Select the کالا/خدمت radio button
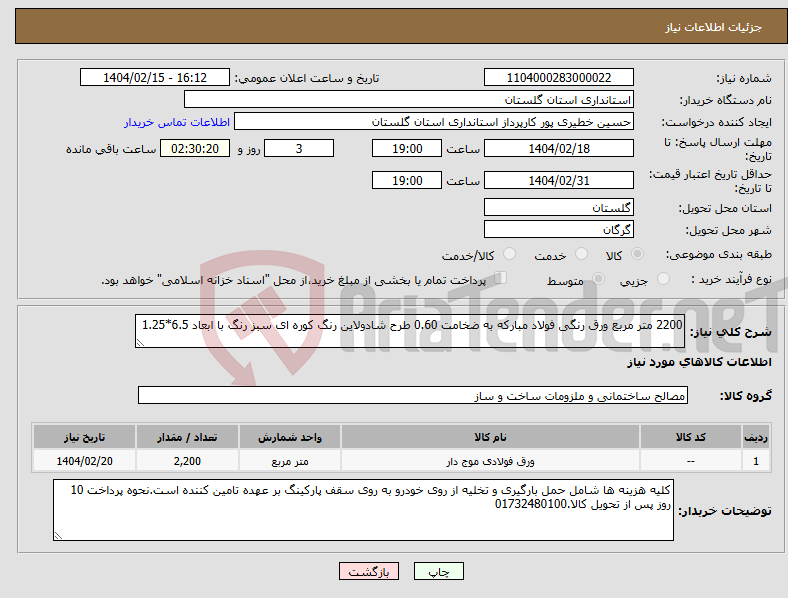Screen dimensions: 788x598 tap(509, 254)
